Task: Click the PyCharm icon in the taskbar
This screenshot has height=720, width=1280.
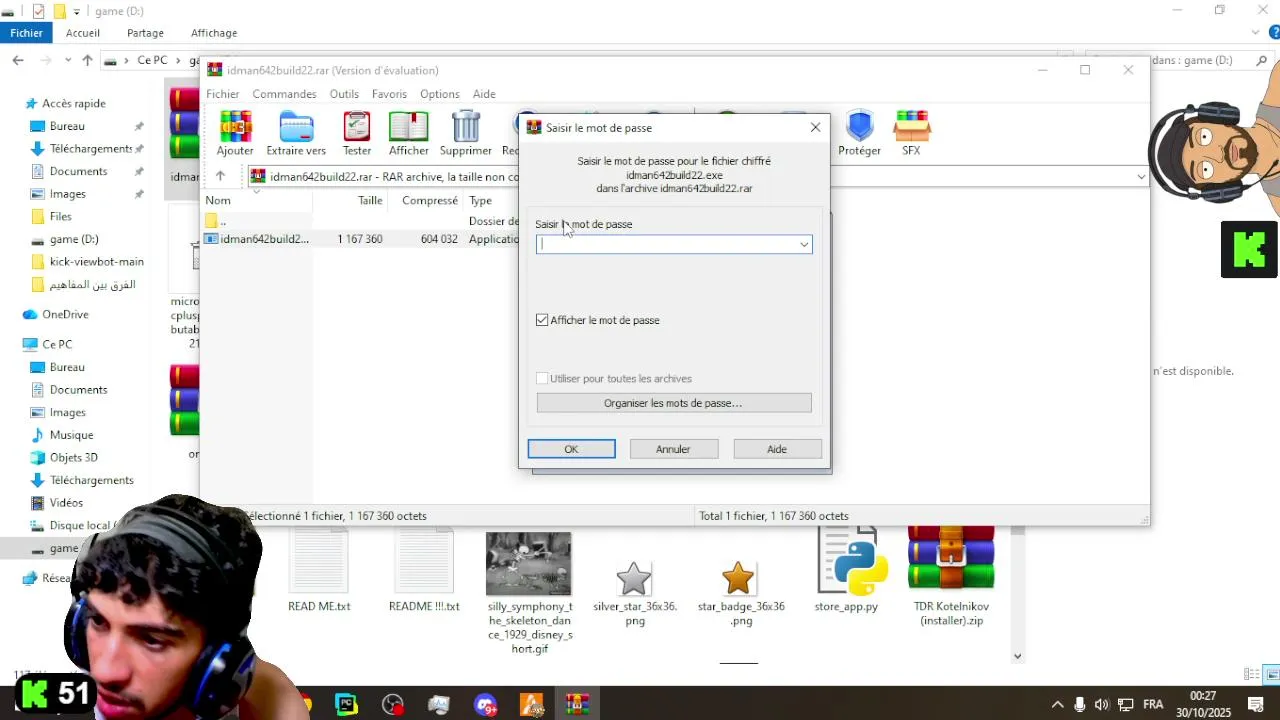Action: coord(346,705)
